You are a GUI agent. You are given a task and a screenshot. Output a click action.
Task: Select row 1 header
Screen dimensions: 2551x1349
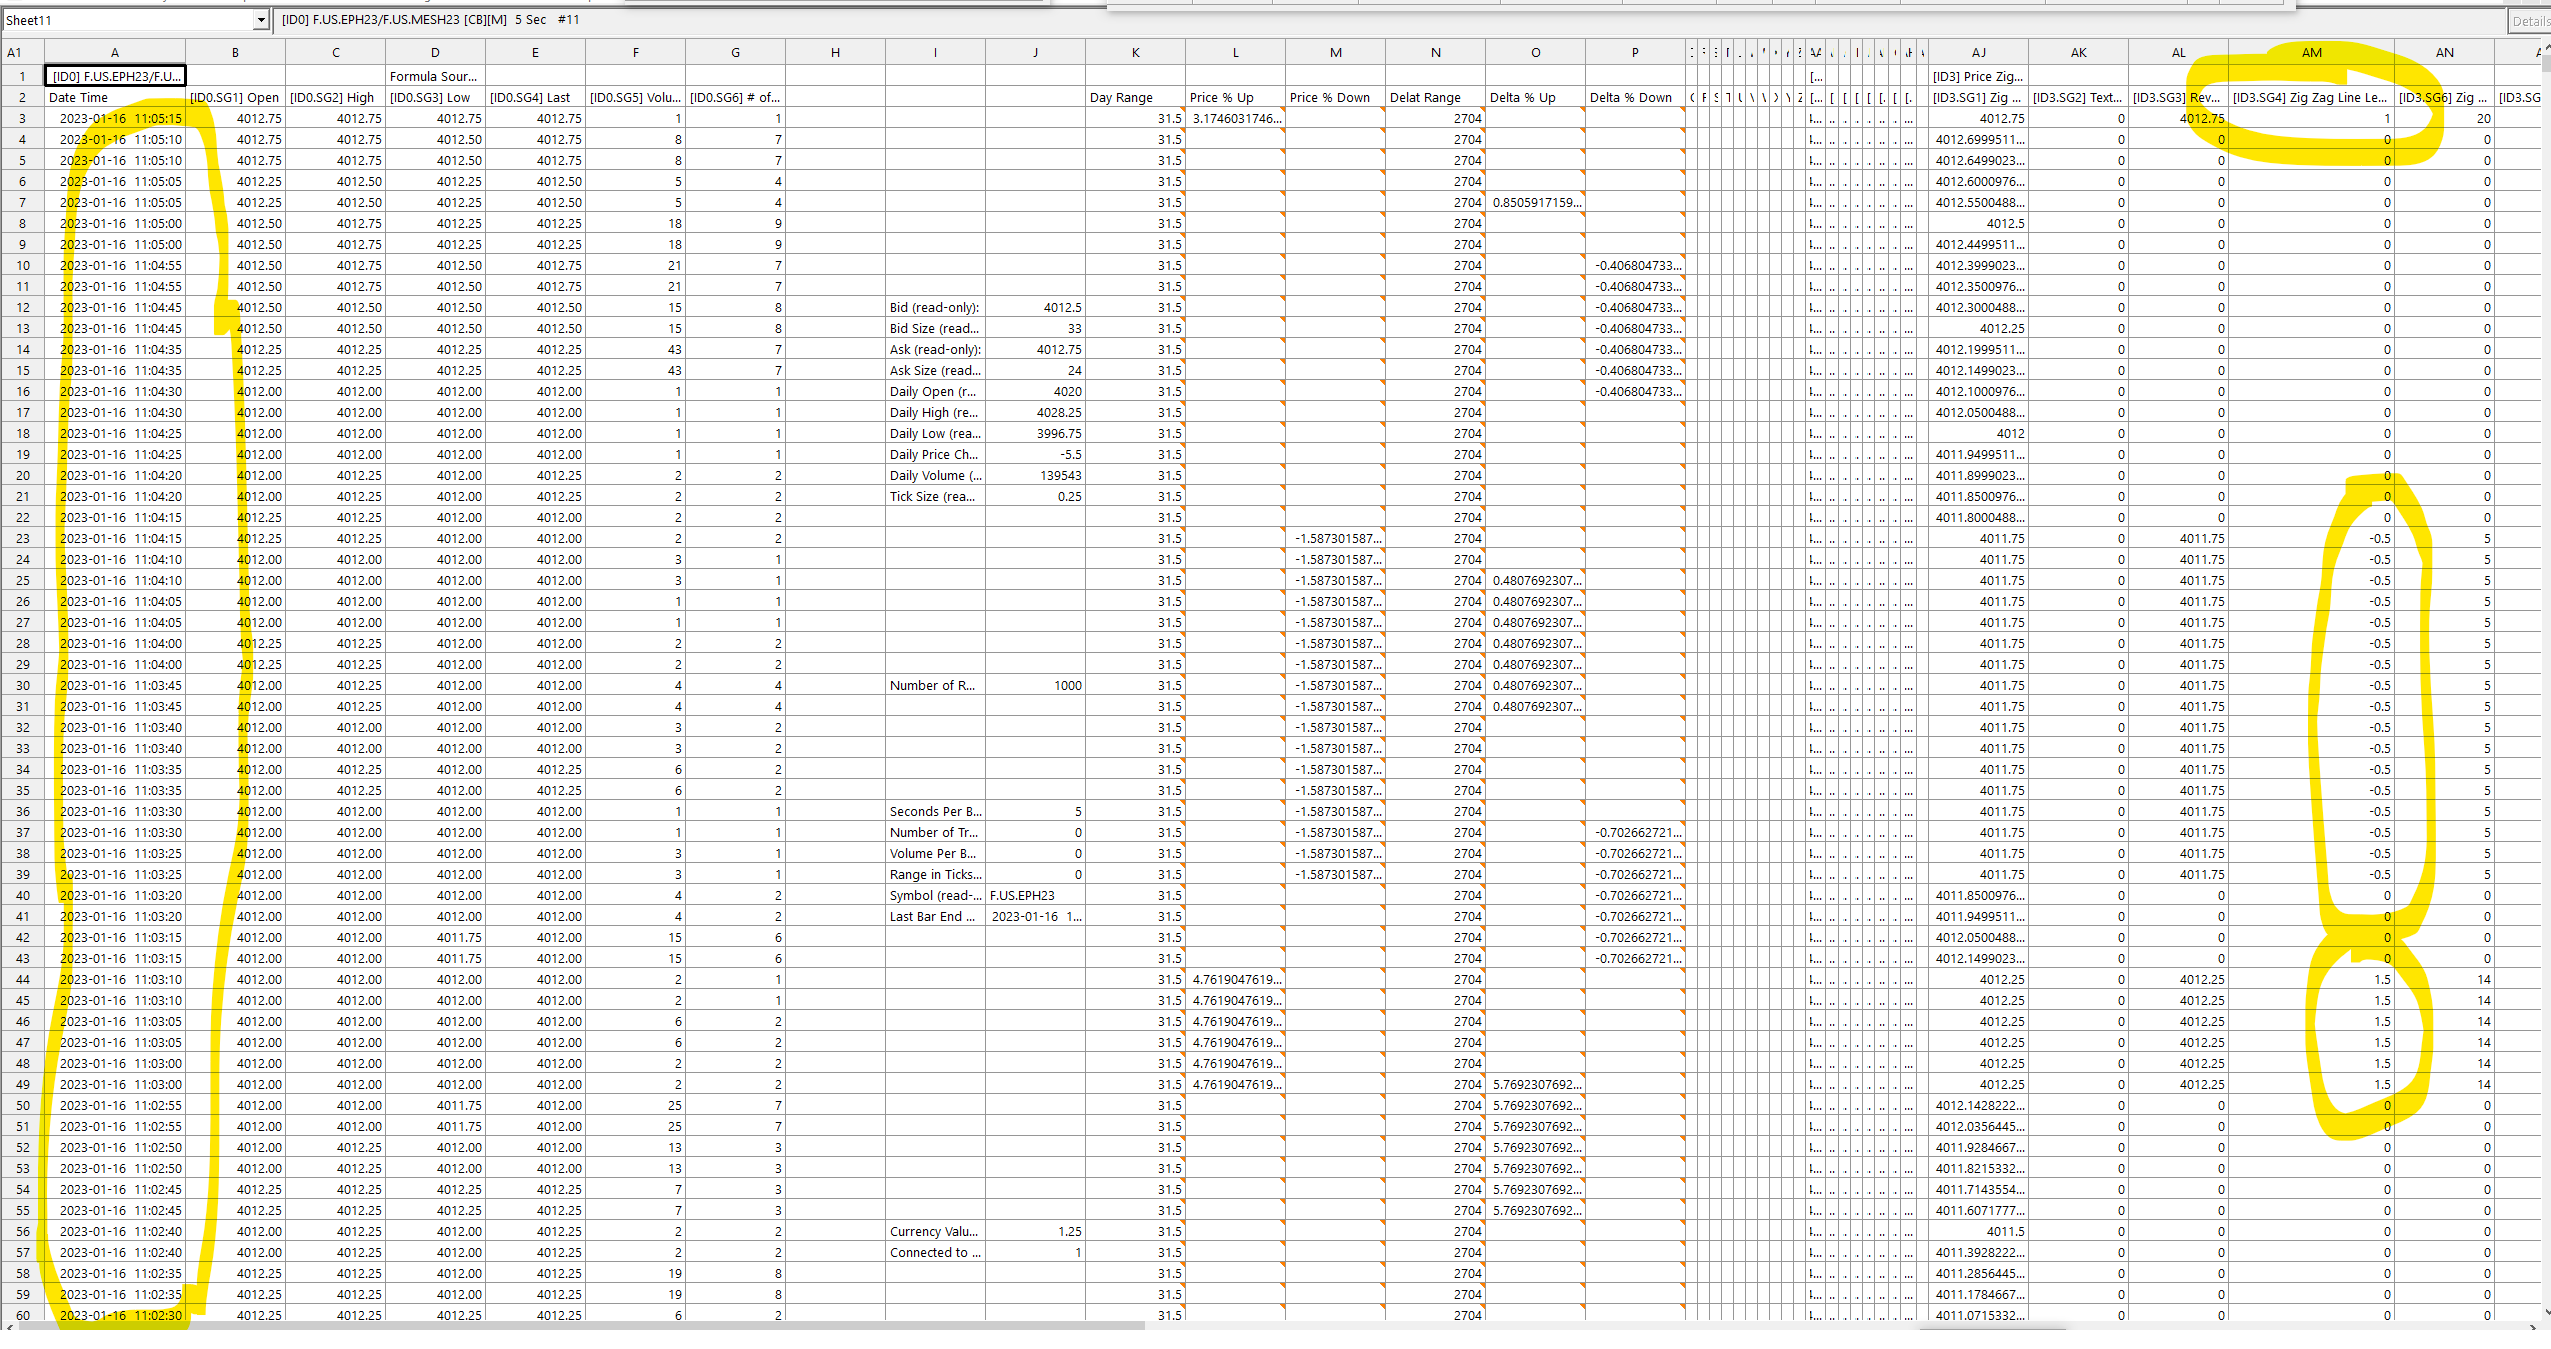coord(22,76)
